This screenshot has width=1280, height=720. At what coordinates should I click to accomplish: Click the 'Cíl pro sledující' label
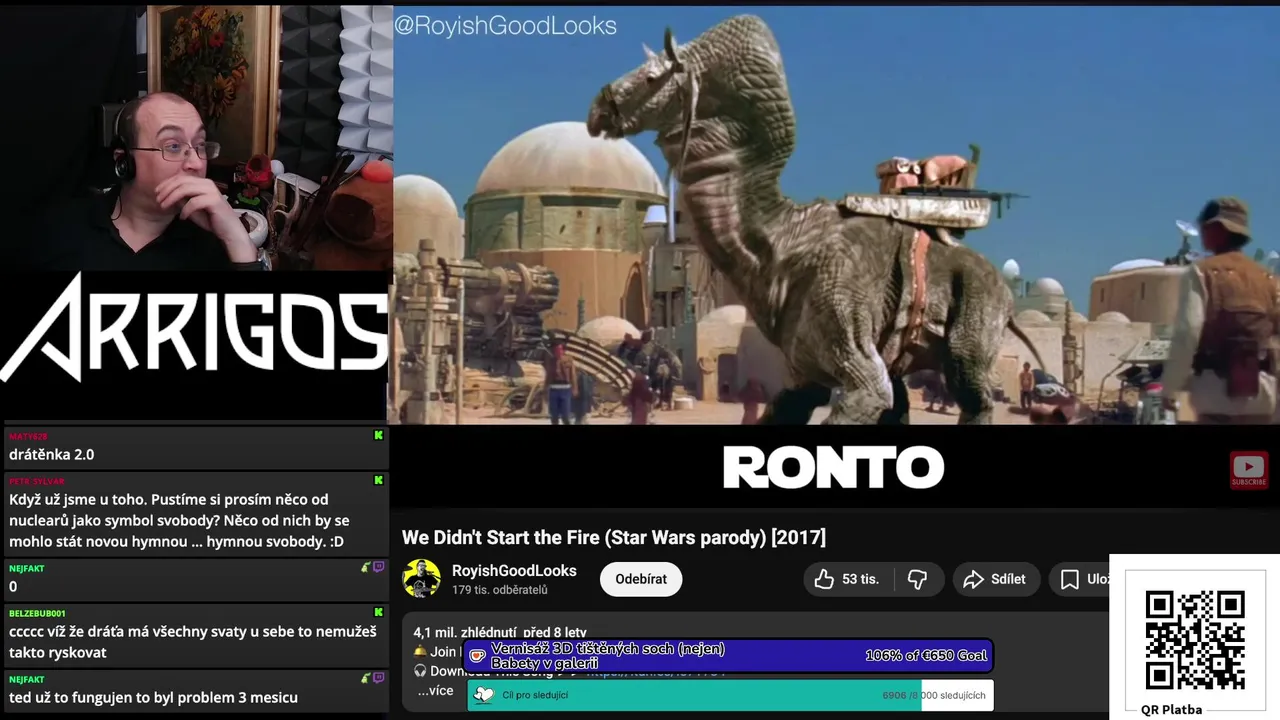pos(535,695)
